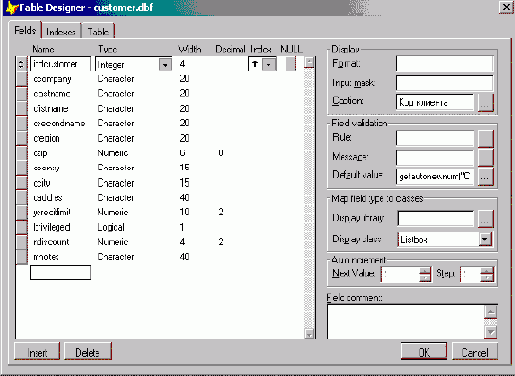The image size is (515, 376).
Task: Switch to the Indexes tab
Action: pyautogui.click(x=61, y=31)
